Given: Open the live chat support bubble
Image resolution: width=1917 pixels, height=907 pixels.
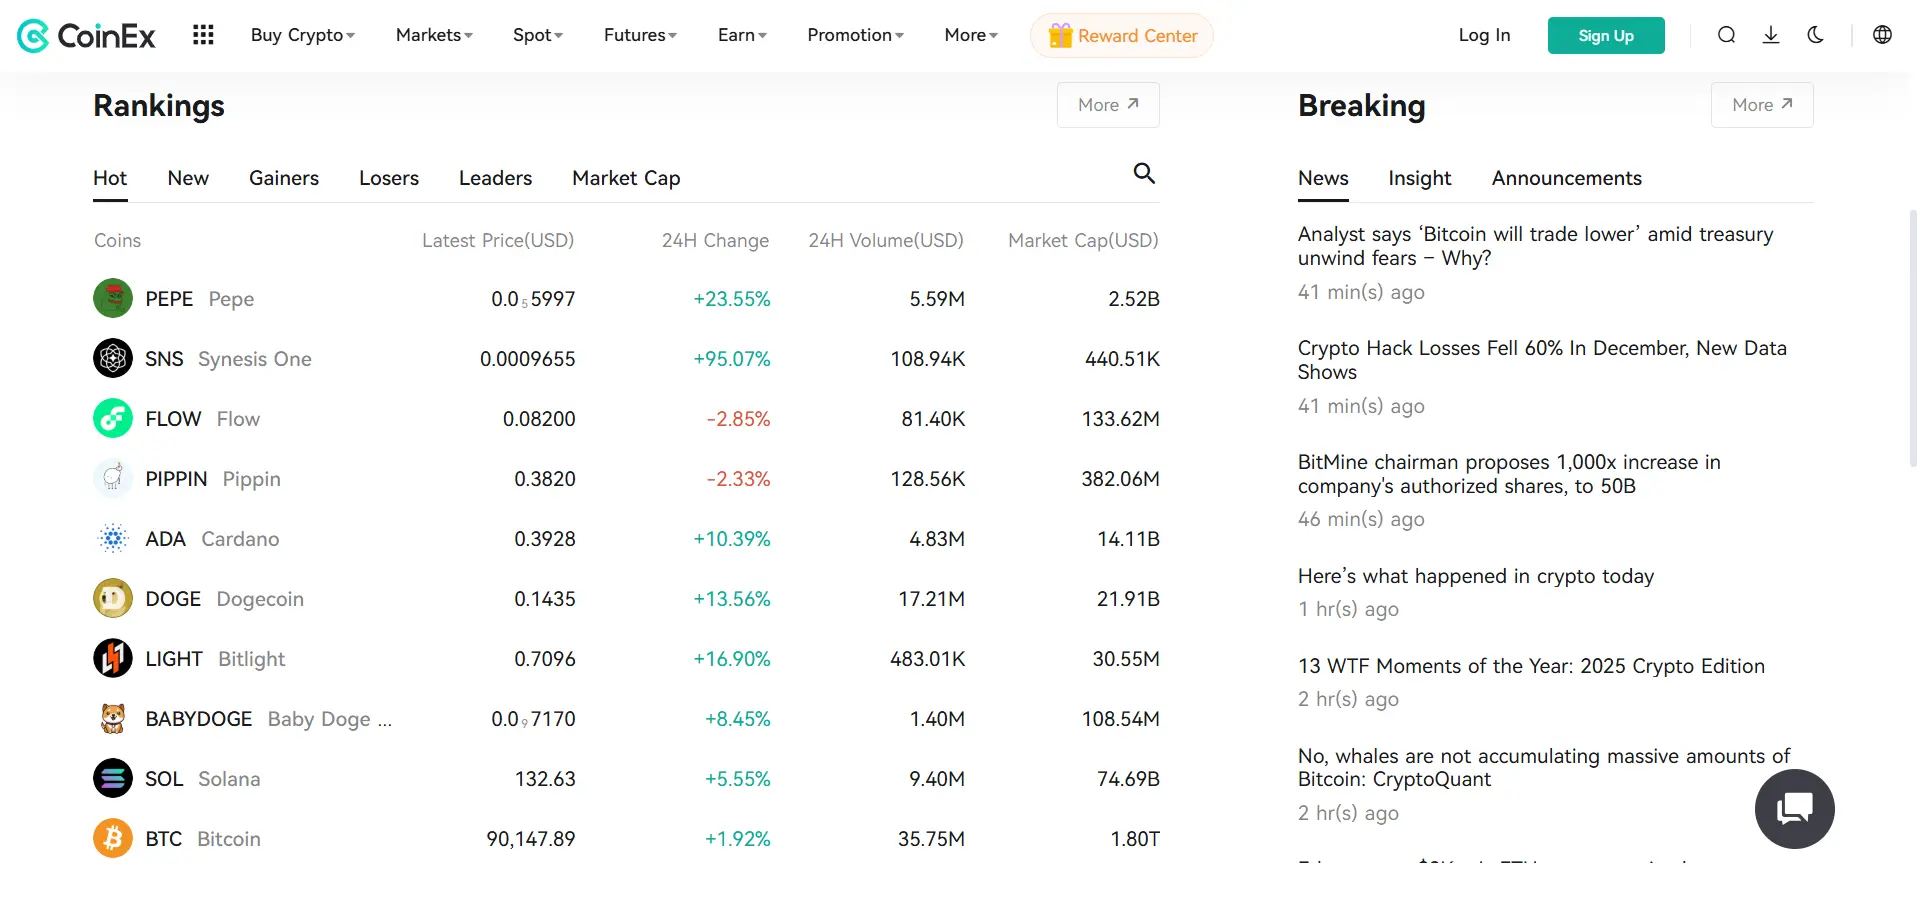Looking at the screenshot, I should pyautogui.click(x=1794, y=808).
